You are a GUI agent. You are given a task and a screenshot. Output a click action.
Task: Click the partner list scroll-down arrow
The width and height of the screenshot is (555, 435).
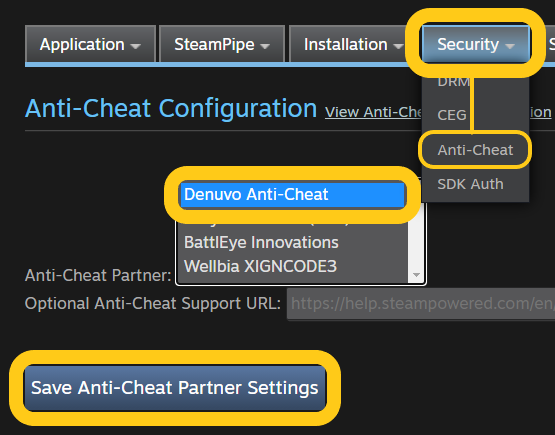tap(416, 275)
